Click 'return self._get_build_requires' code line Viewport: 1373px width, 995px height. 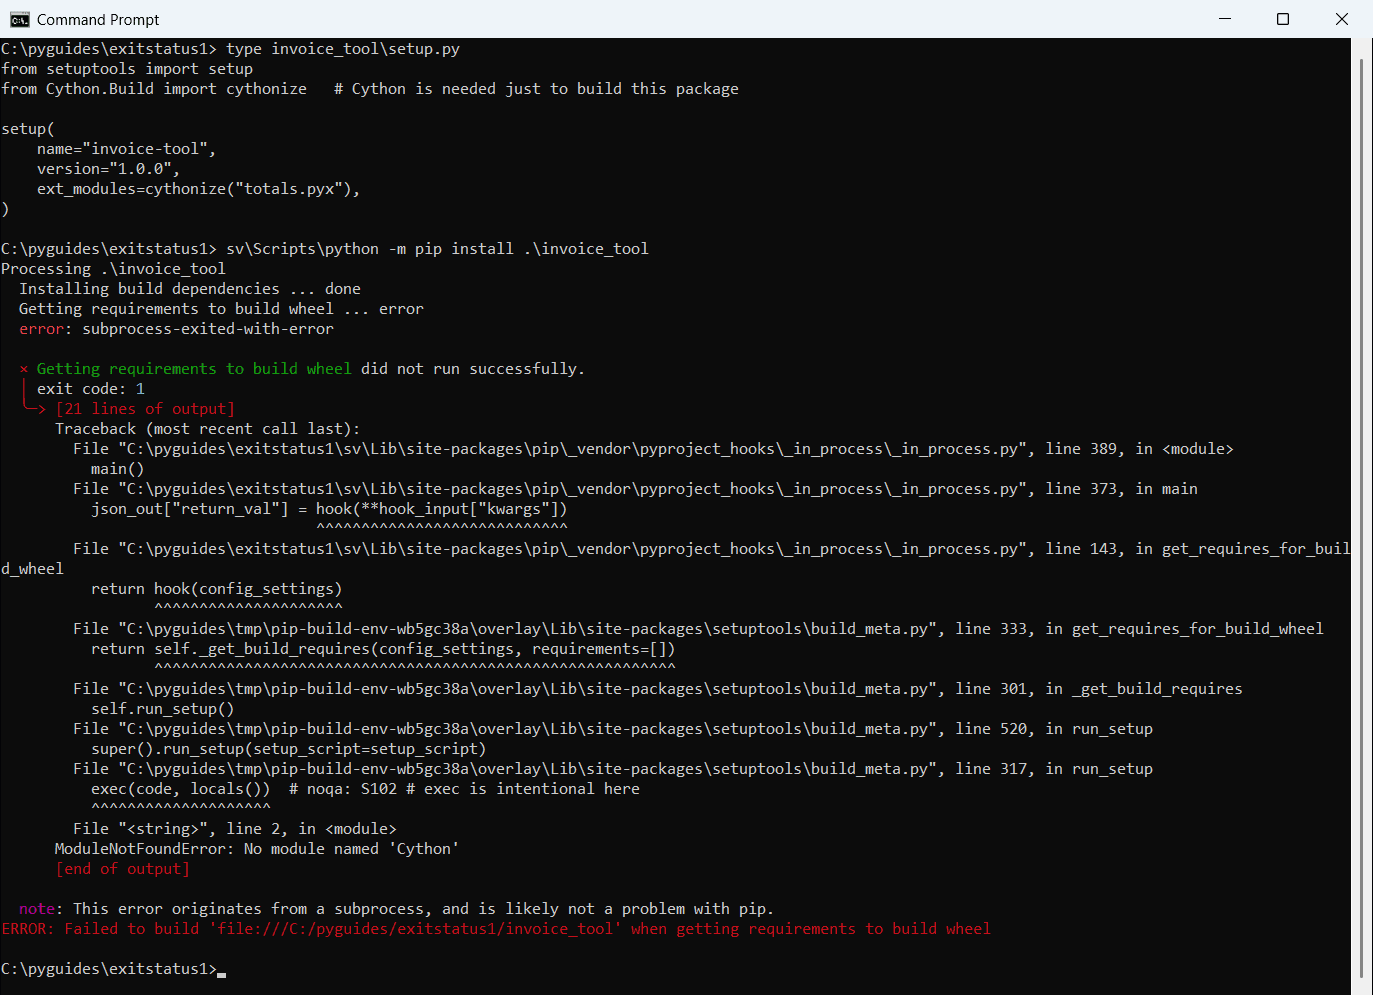(x=383, y=649)
